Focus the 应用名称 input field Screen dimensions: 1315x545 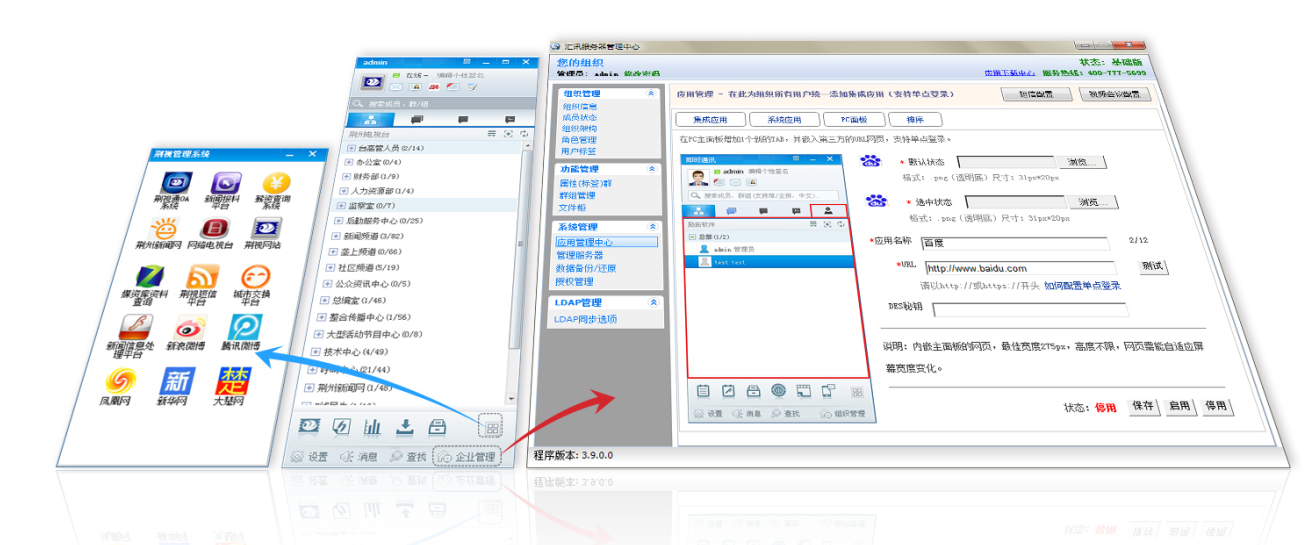[1015, 243]
